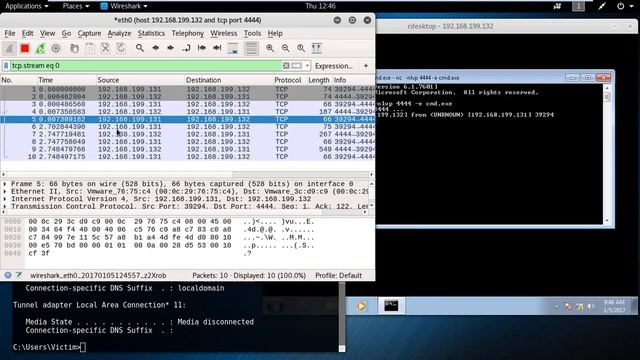Expand Internet Protocol Version 4 row
This screenshot has width=640, height=360.
pyautogui.click(x=5, y=199)
